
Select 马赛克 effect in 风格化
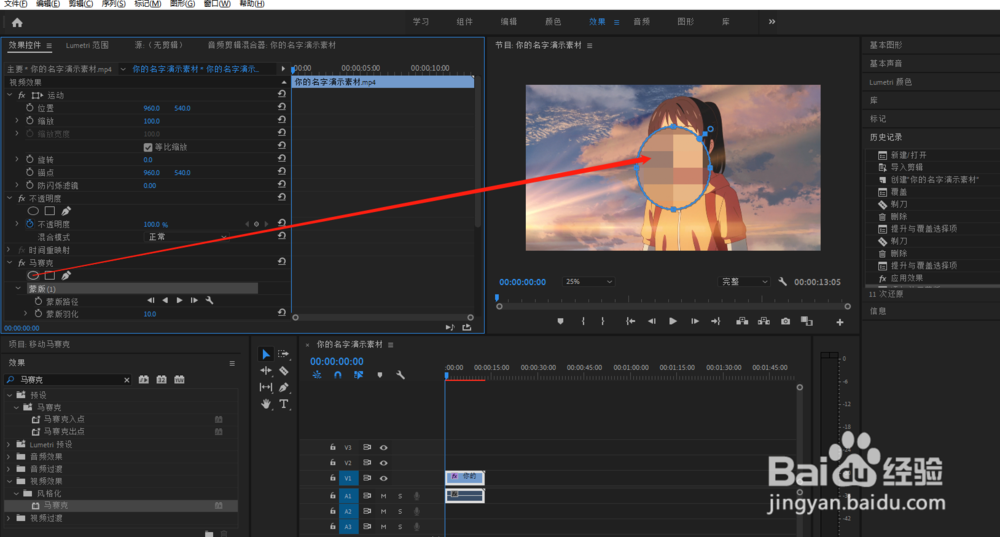coord(55,505)
